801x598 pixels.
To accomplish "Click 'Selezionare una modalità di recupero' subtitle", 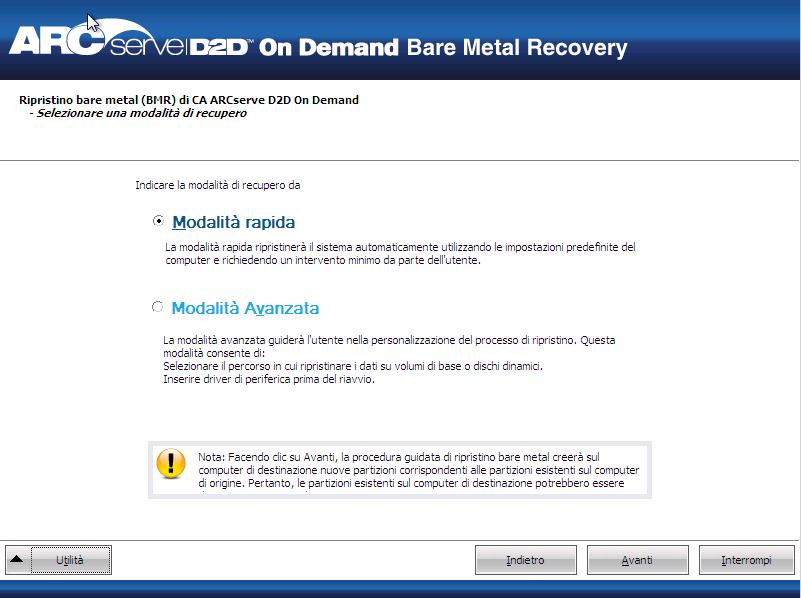I will (142, 113).
